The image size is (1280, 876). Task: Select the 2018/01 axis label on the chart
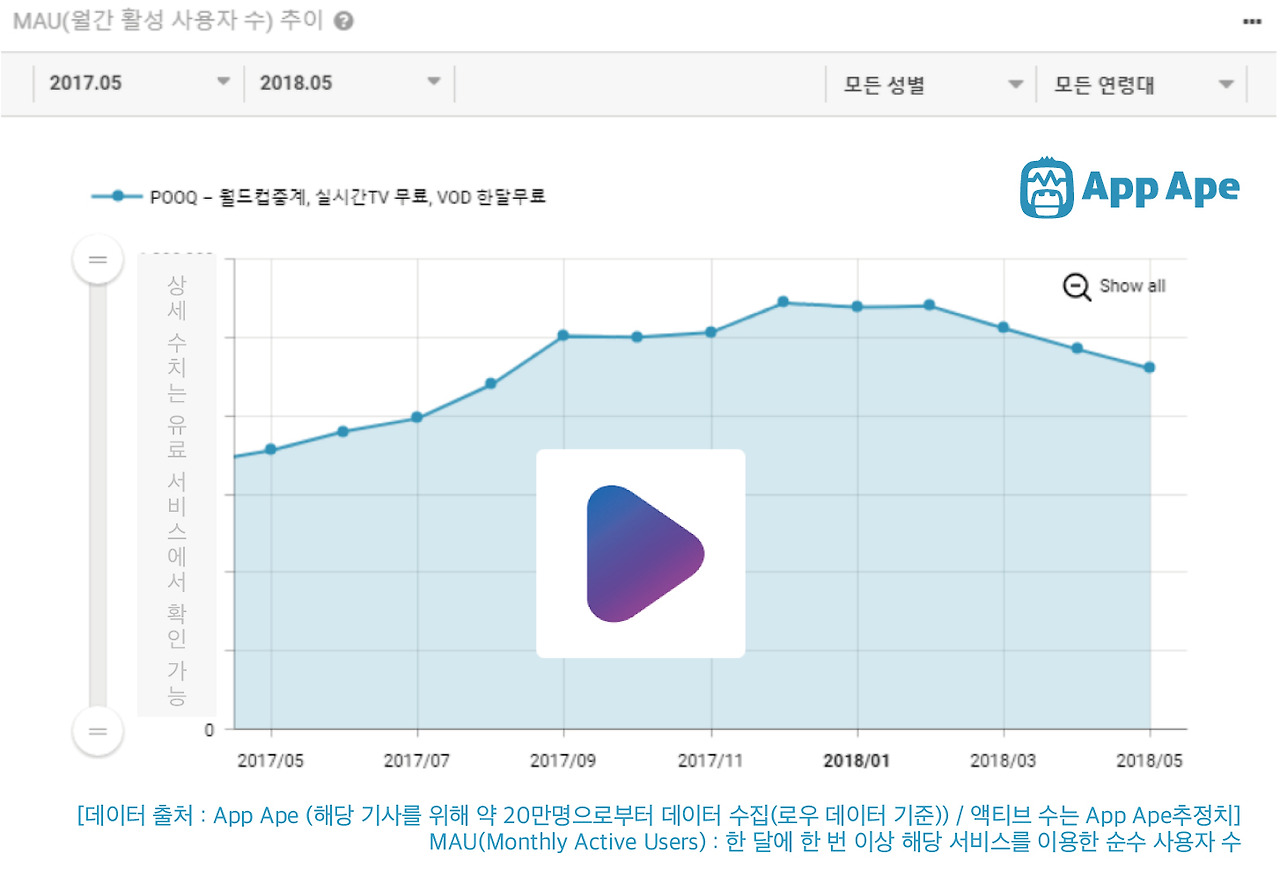pyautogui.click(x=857, y=761)
